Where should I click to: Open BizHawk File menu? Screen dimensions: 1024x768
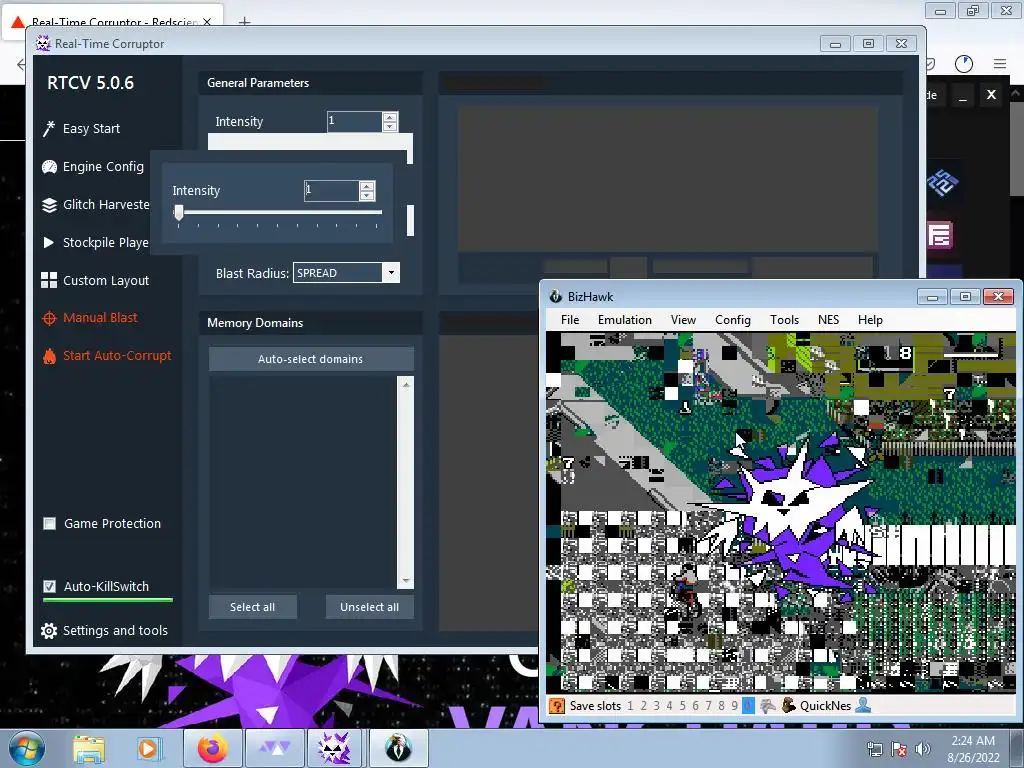[x=570, y=320]
